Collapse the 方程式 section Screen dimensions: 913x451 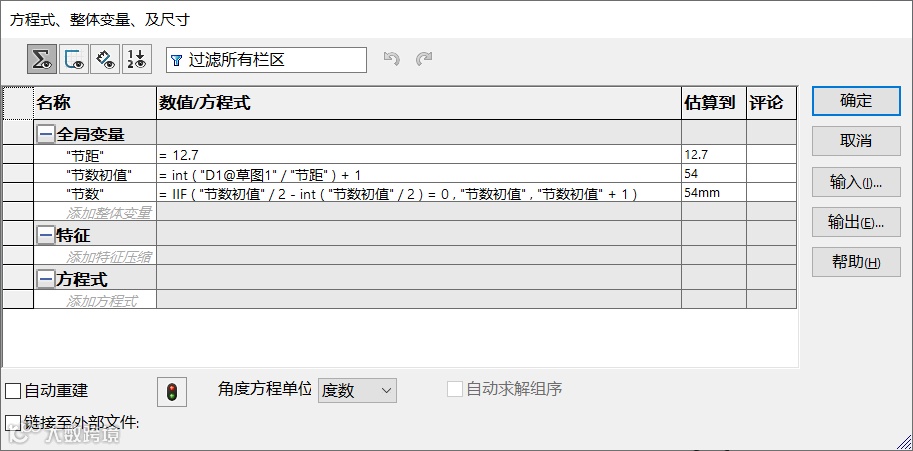coord(45,280)
